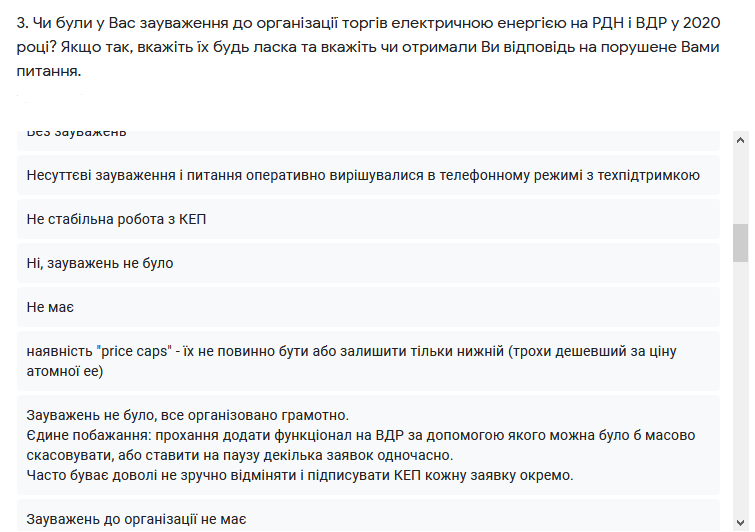The width and height of the screenshot is (755, 532).
Task: Click the text 'атомної ее)' in response
Action: (65, 371)
